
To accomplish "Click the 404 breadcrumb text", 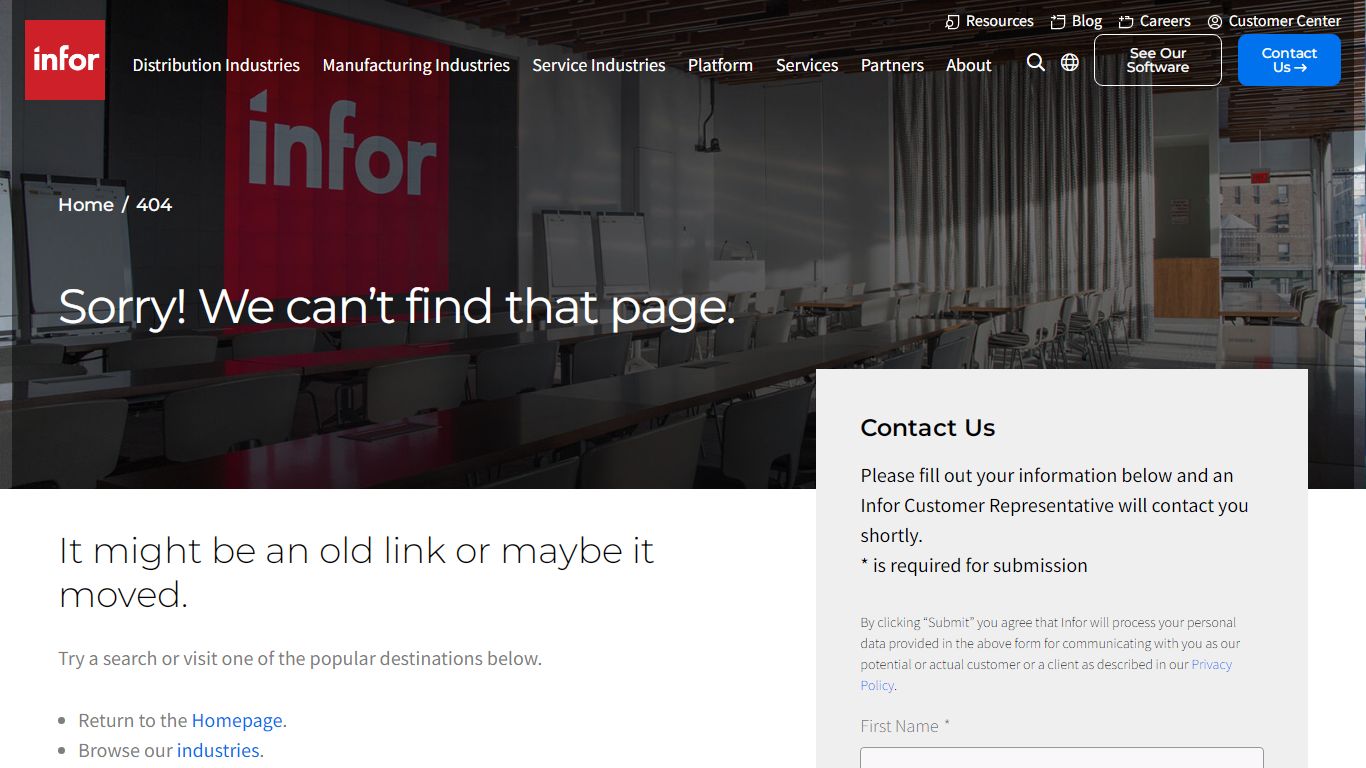I will pos(154,205).
